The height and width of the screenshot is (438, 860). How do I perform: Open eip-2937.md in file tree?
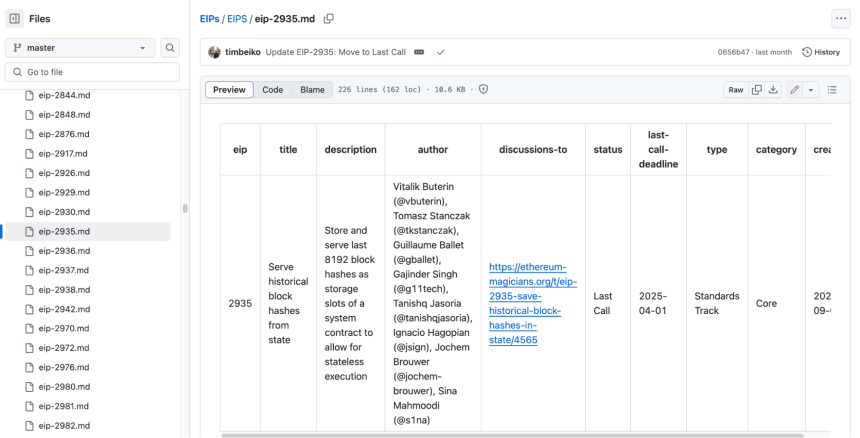(64, 270)
